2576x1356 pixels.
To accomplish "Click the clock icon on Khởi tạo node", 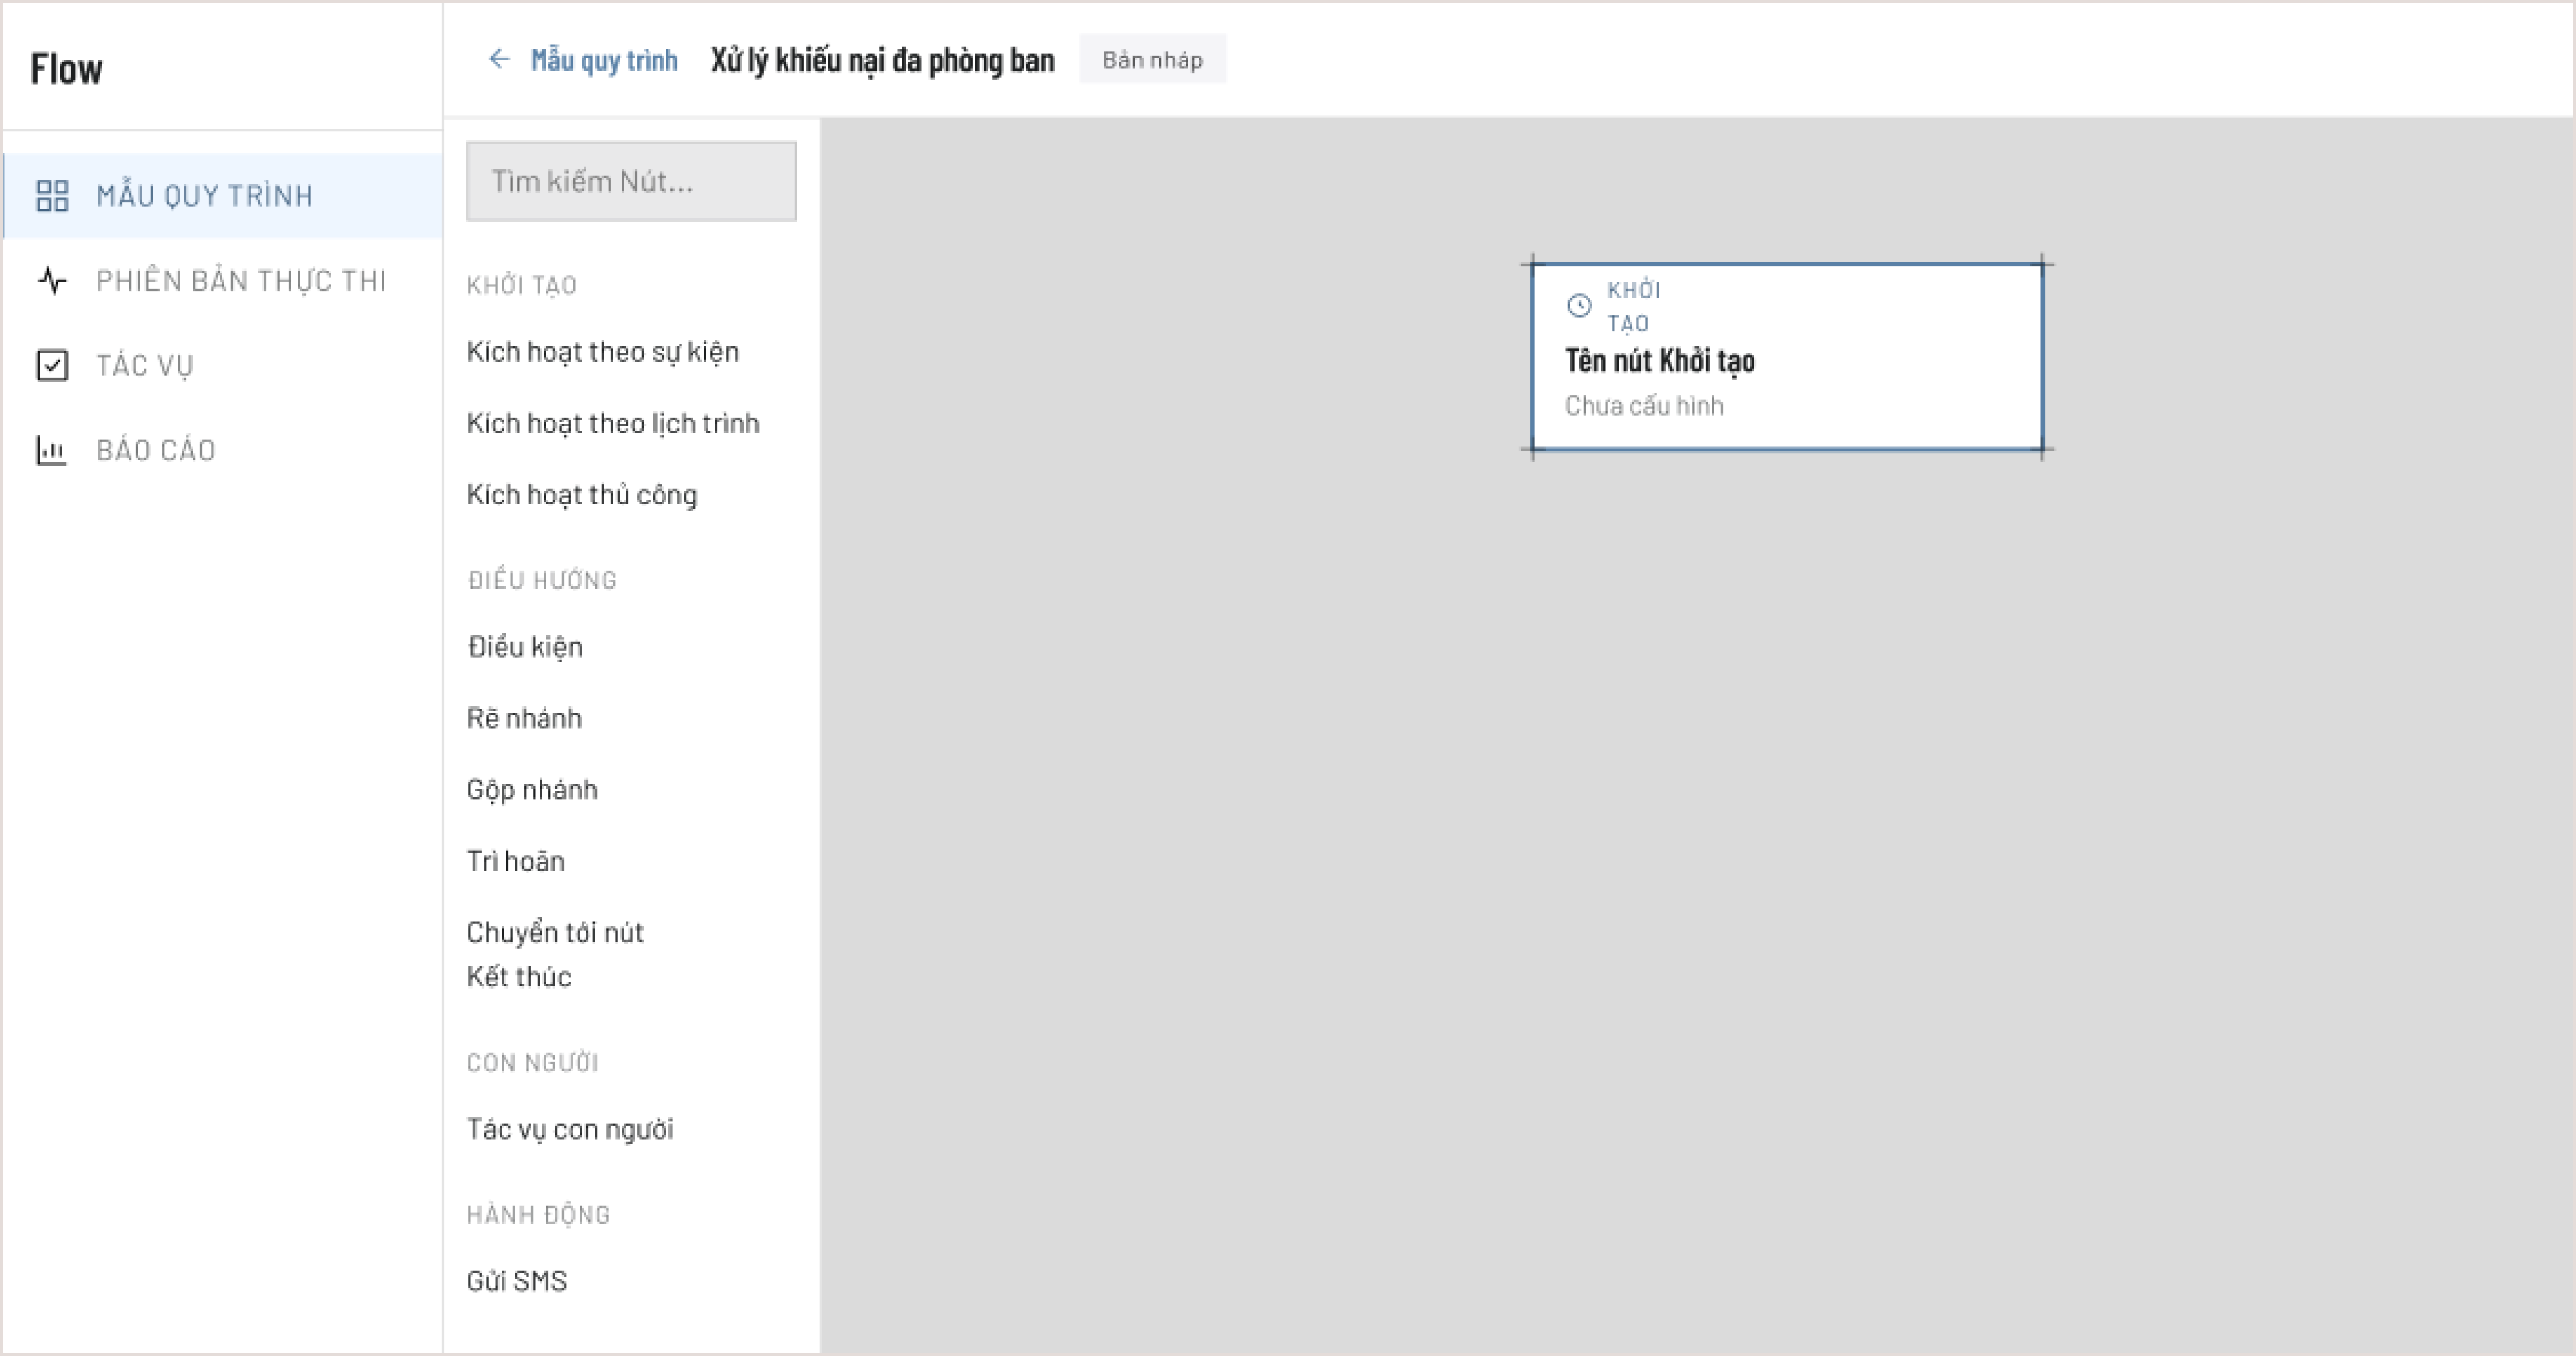I will point(1579,306).
